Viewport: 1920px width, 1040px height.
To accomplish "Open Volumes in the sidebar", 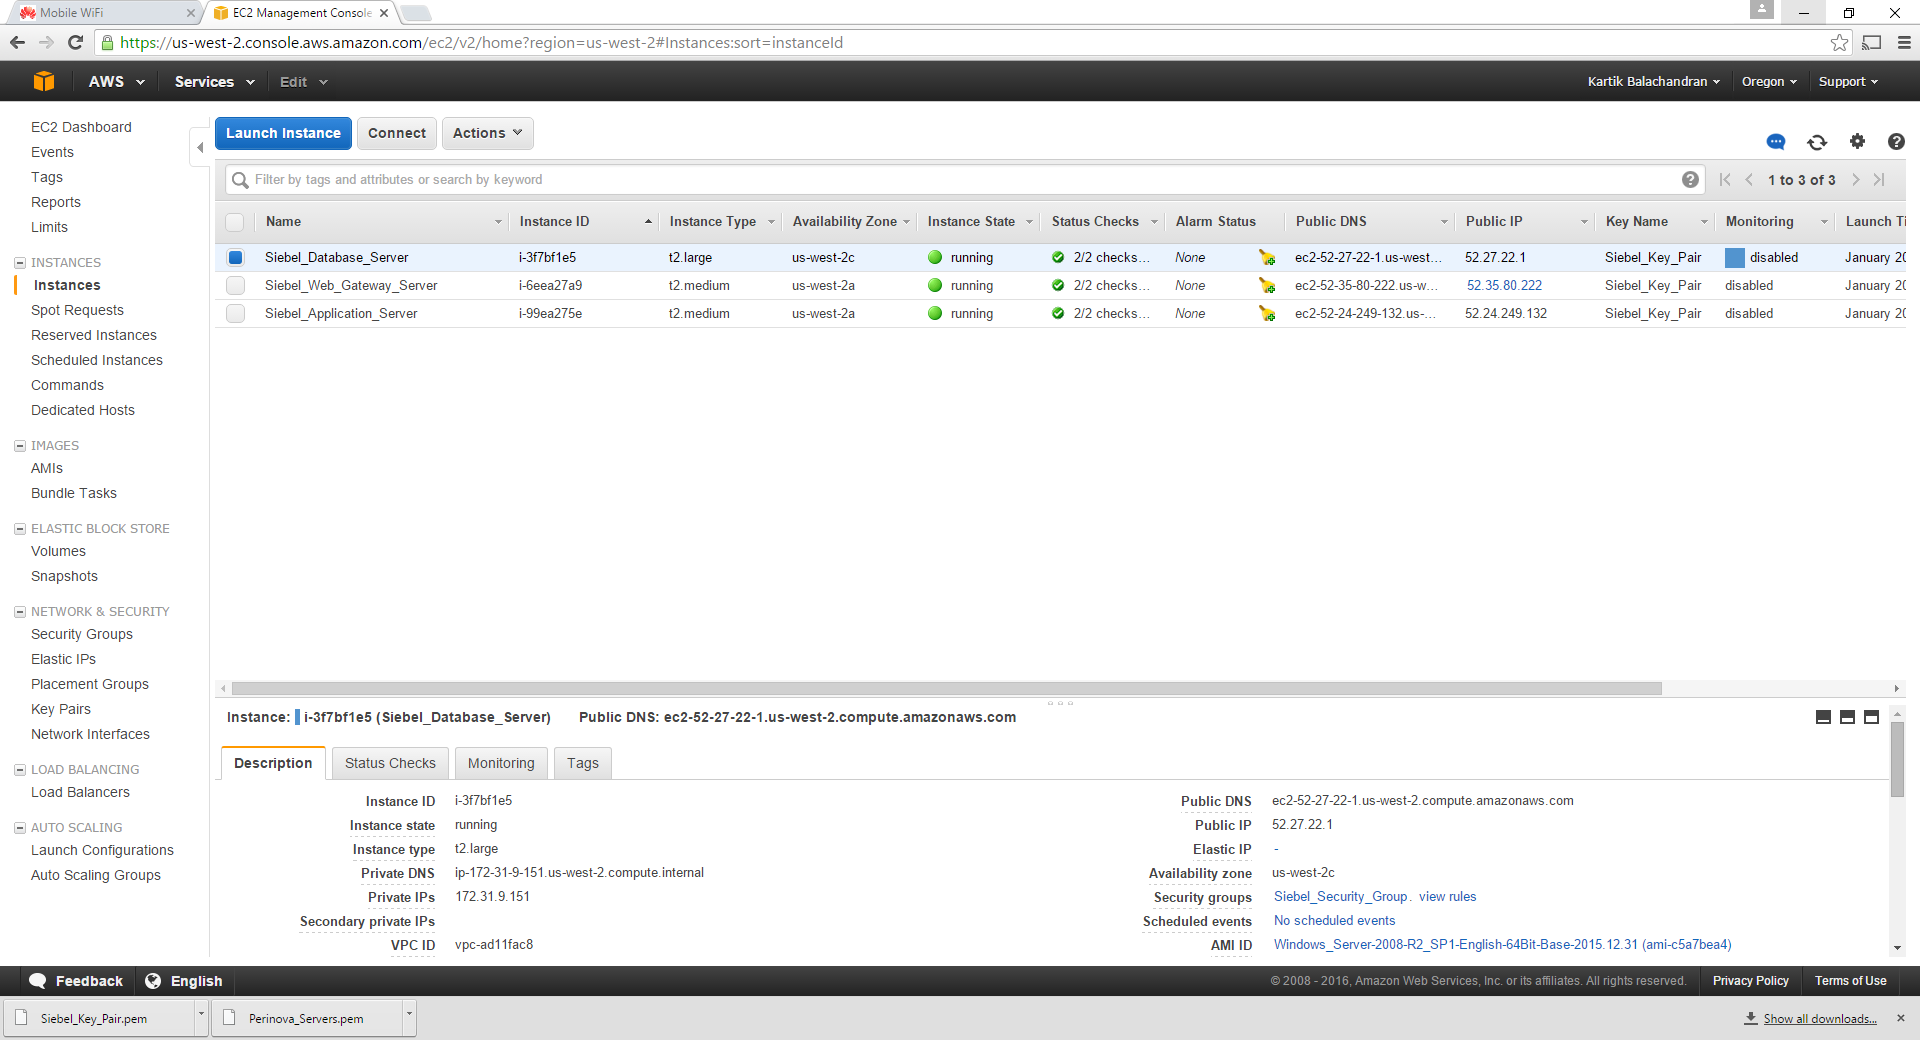I will pyautogui.click(x=58, y=551).
